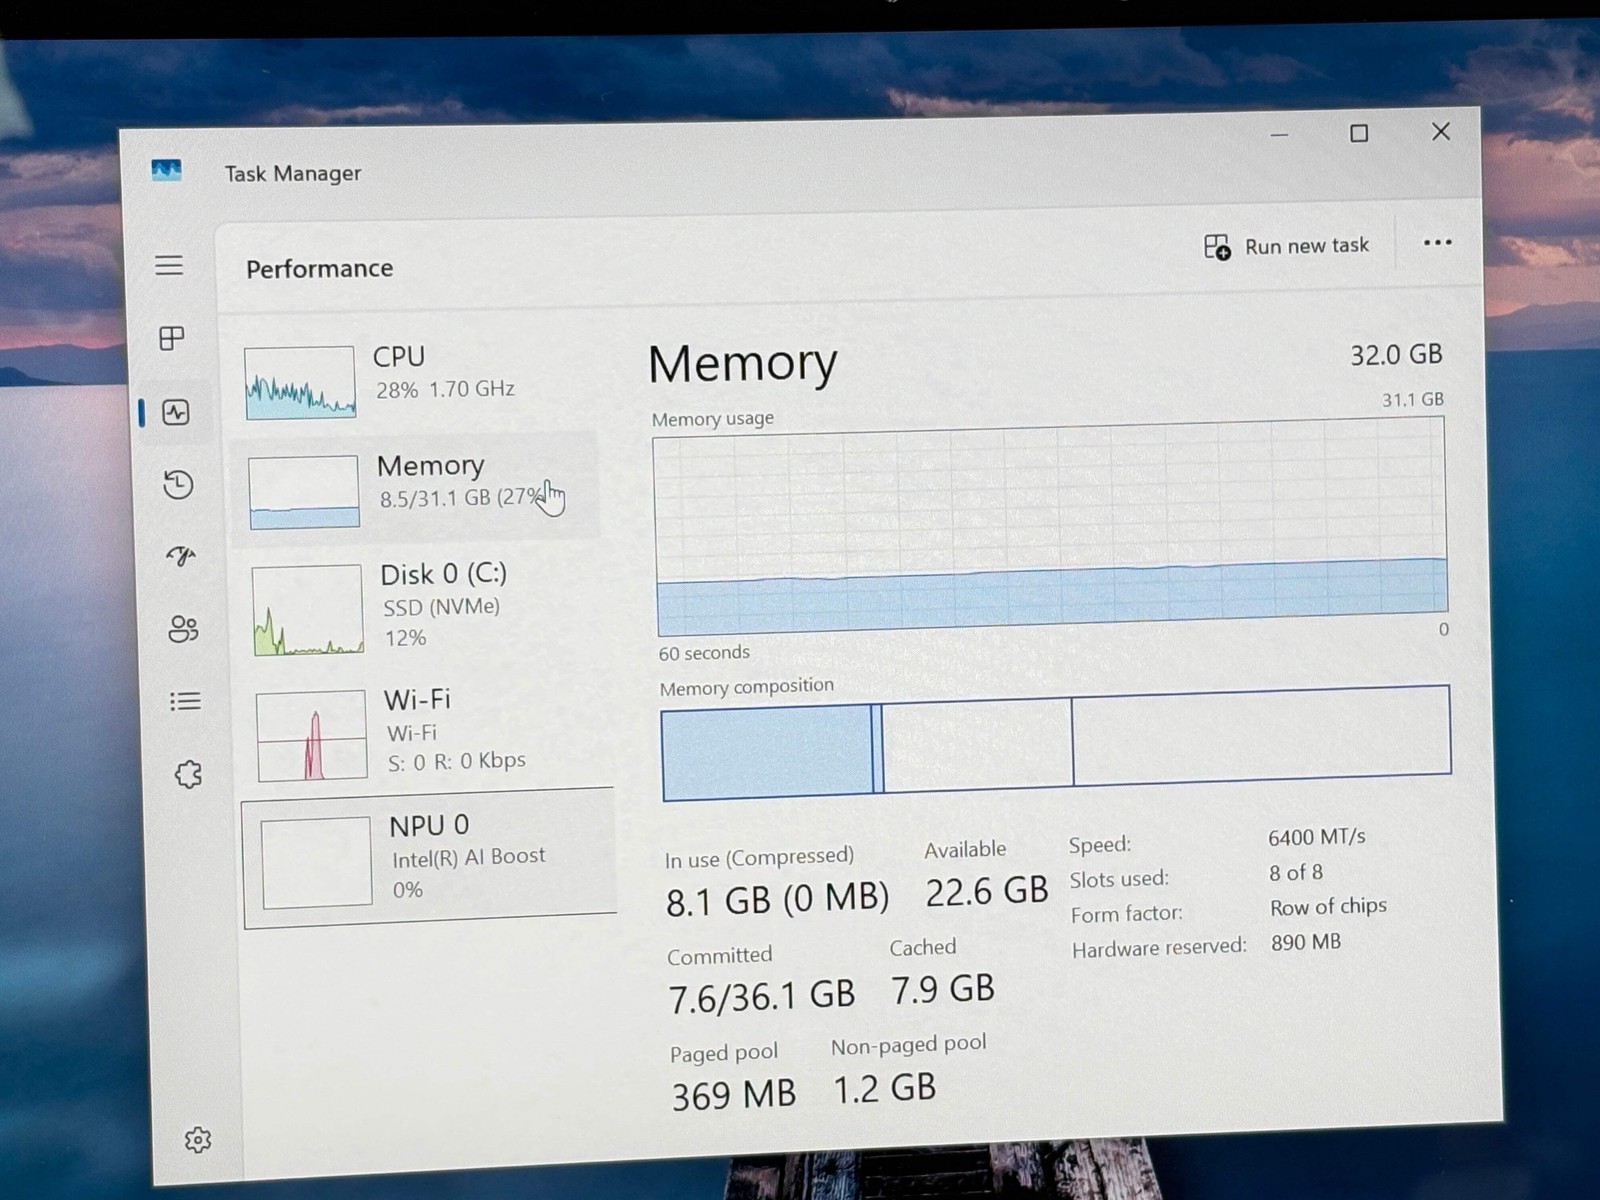Click the 8 of 8 slots used value
Viewport: 1600px width, 1200px height.
1296,873
